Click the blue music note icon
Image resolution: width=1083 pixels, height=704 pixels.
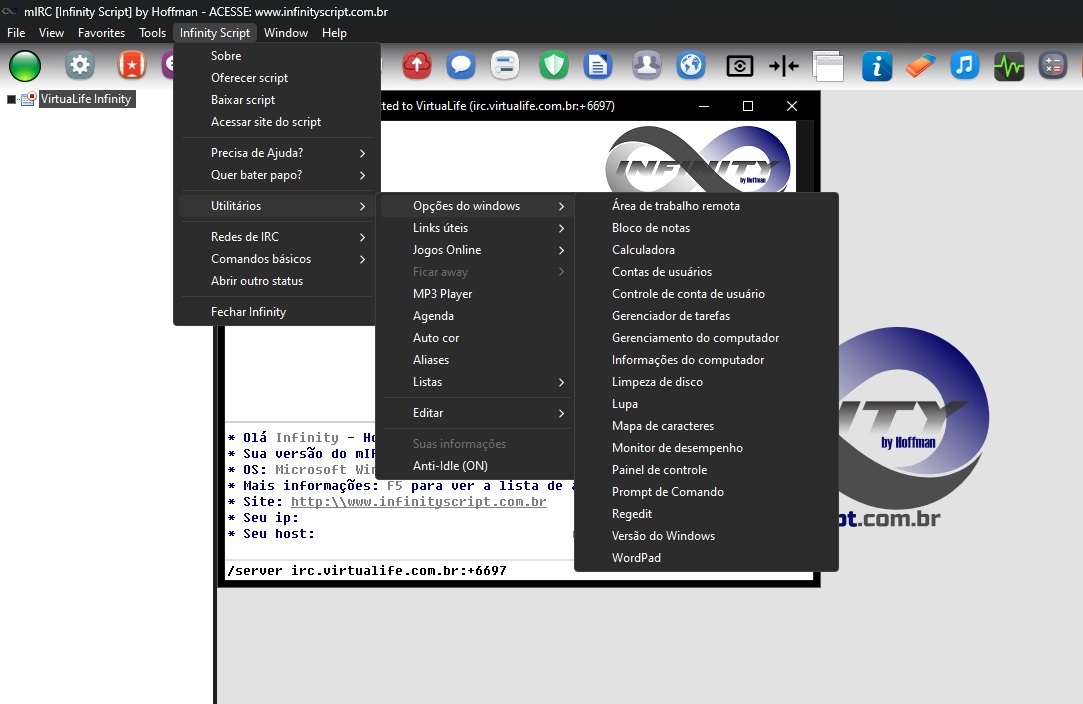coord(964,66)
